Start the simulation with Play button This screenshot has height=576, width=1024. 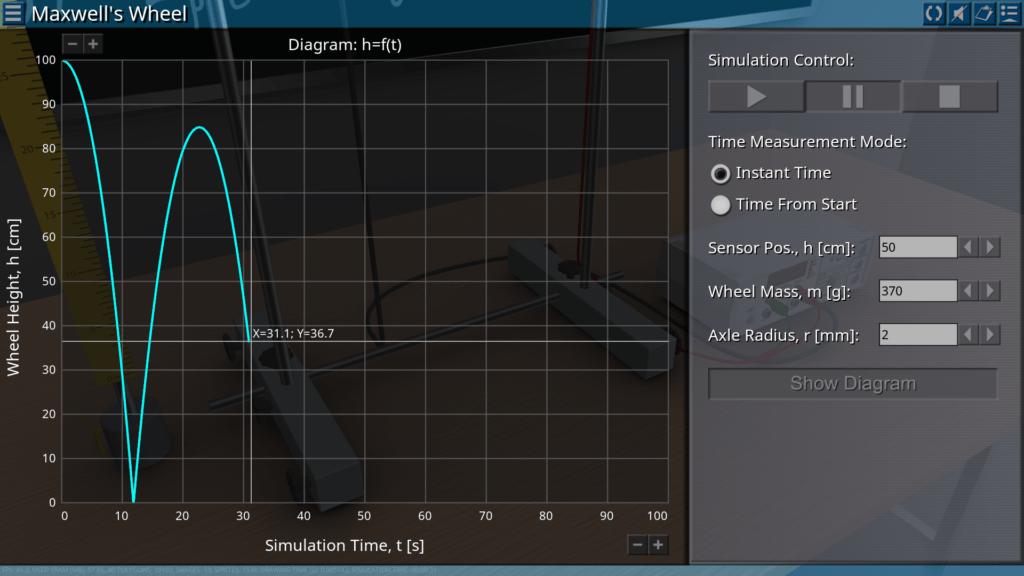tap(756, 97)
